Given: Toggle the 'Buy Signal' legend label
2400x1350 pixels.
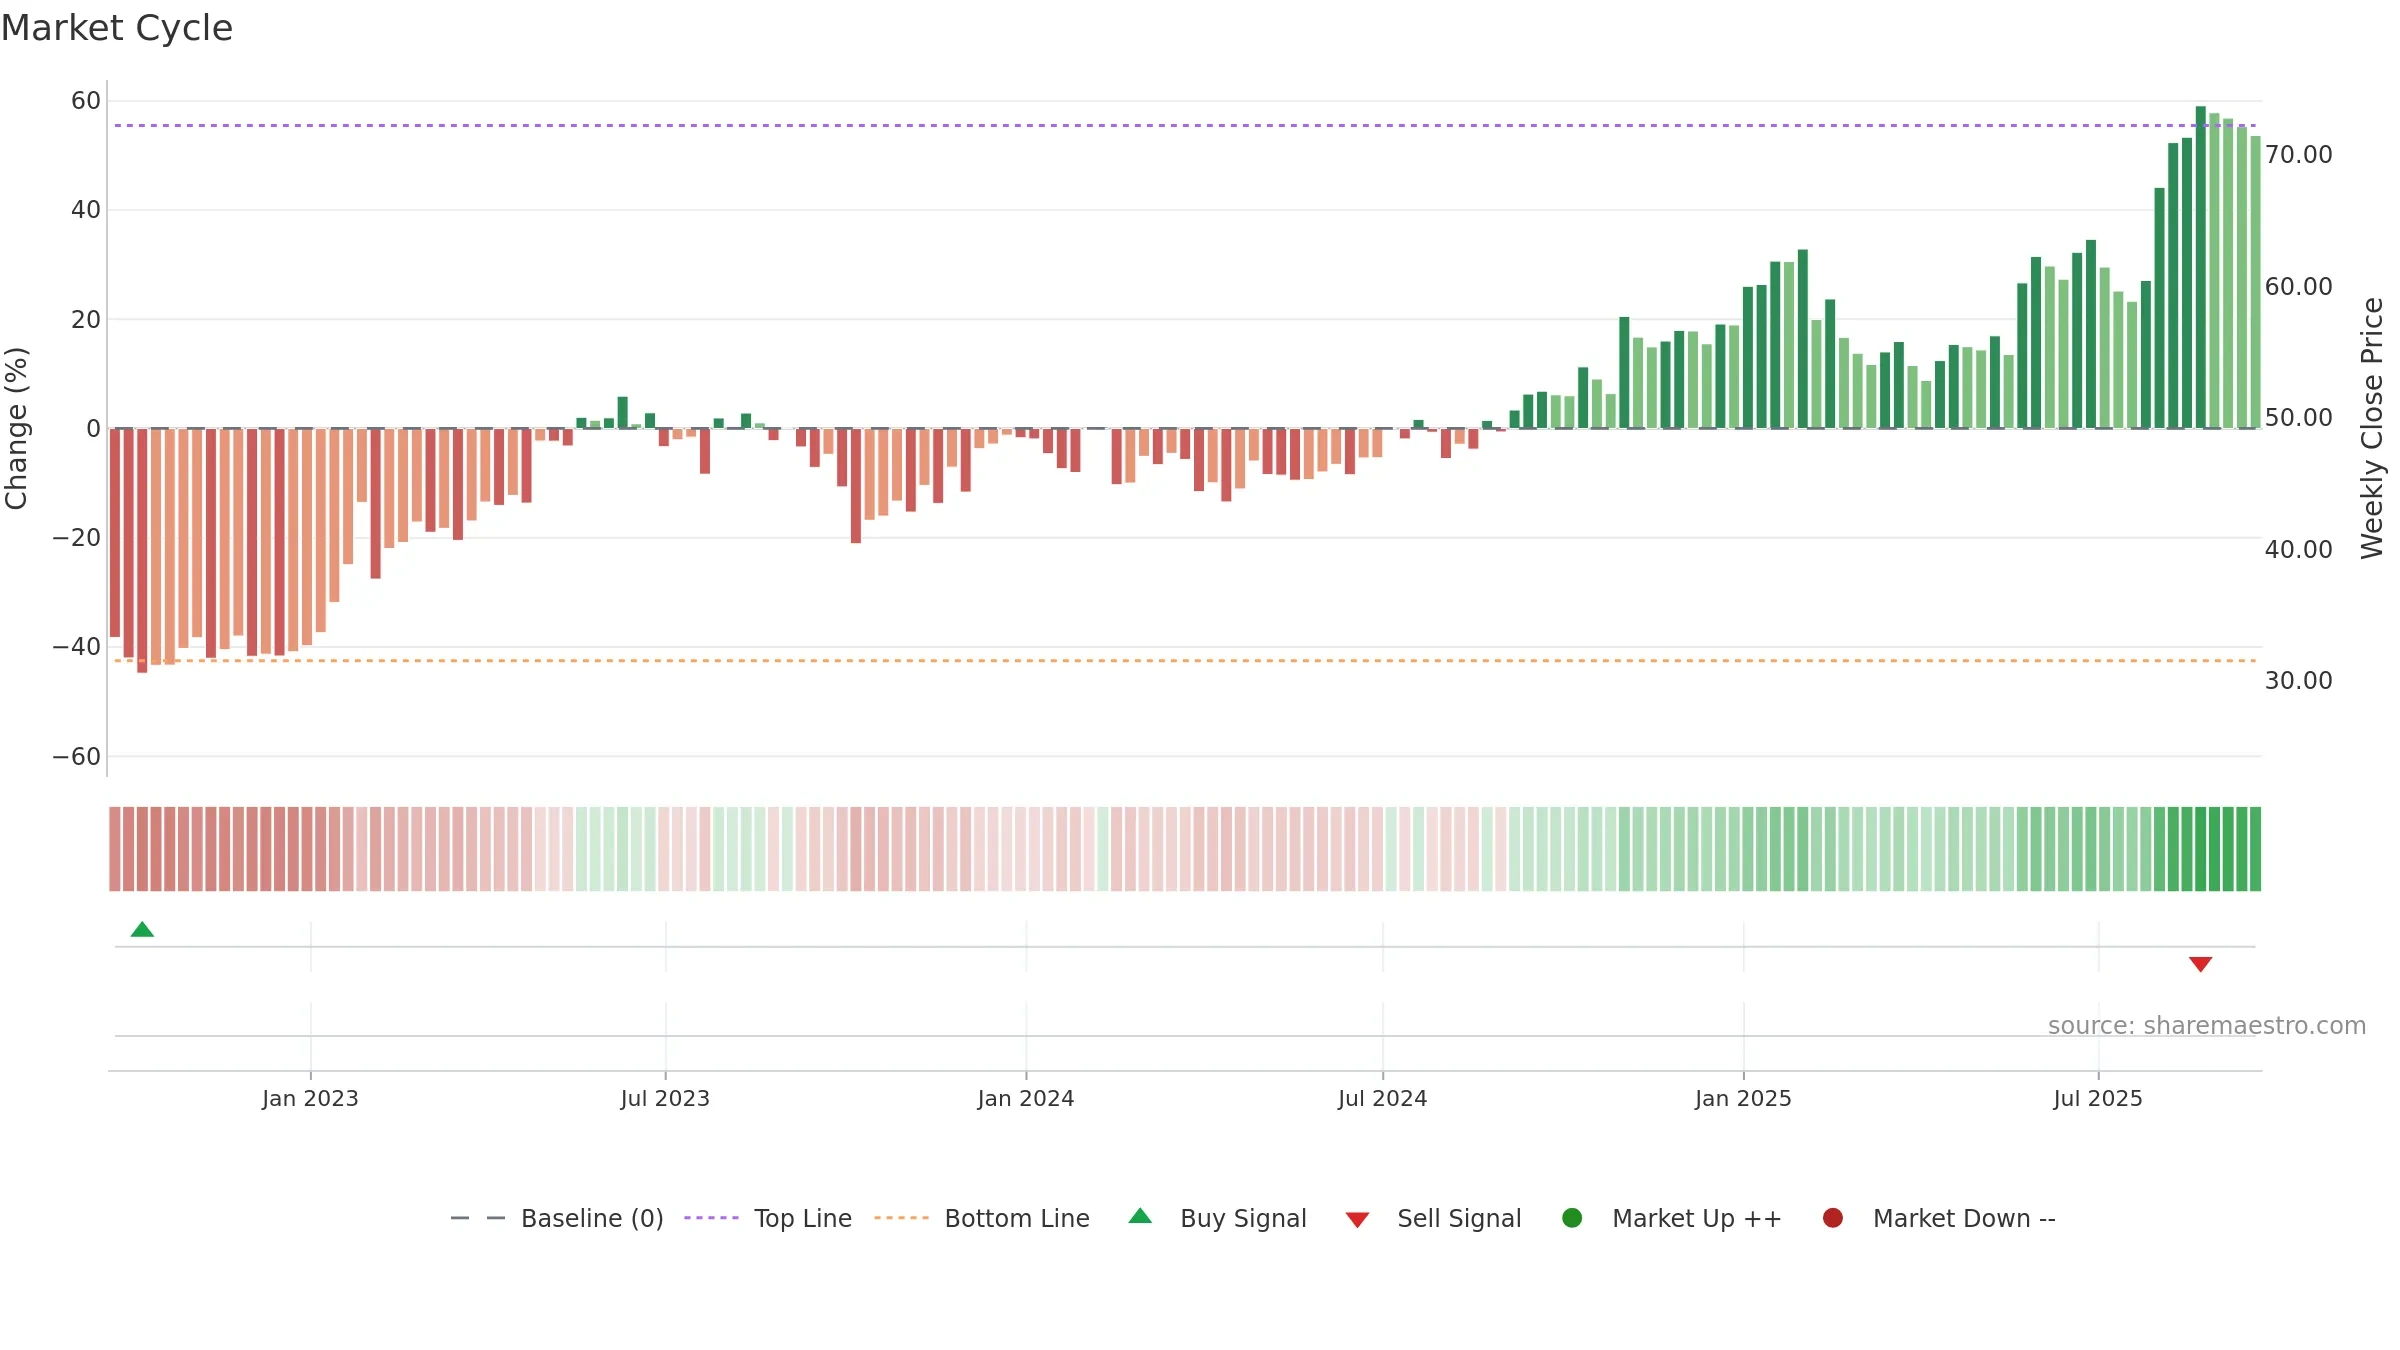Looking at the screenshot, I should [x=1243, y=1219].
